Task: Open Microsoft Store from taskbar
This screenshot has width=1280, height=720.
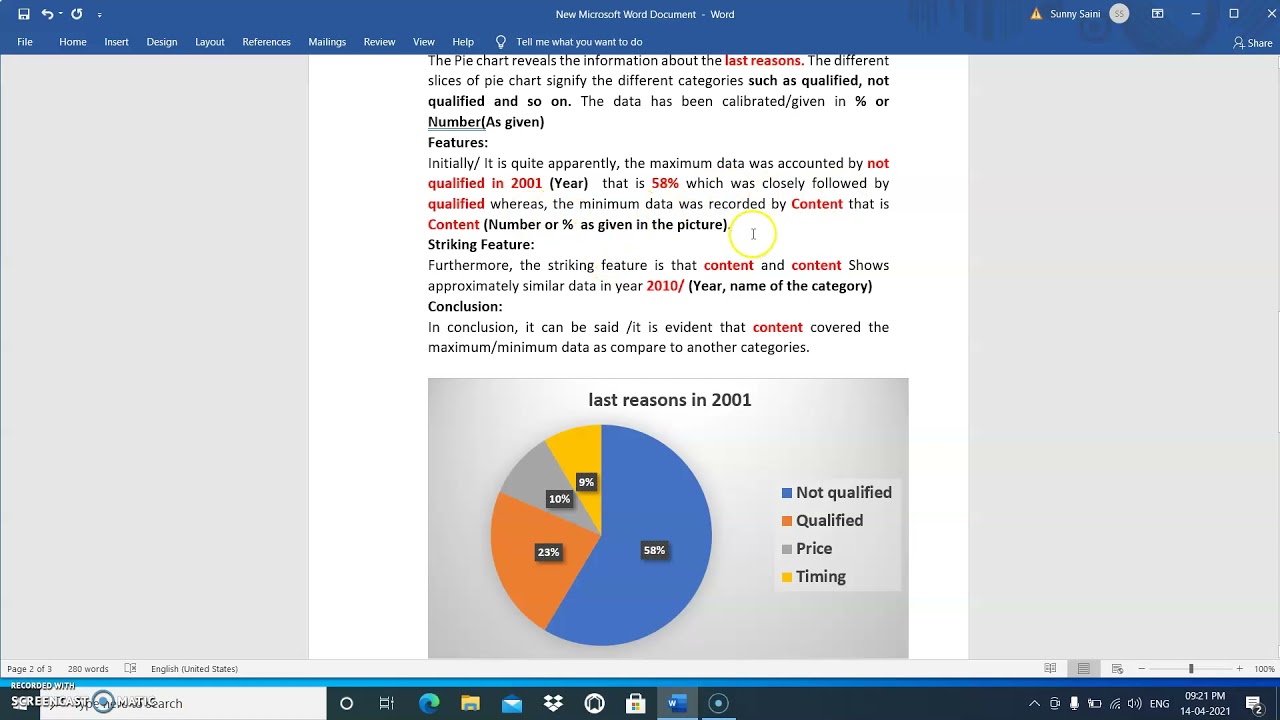Action: pos(635,704)
